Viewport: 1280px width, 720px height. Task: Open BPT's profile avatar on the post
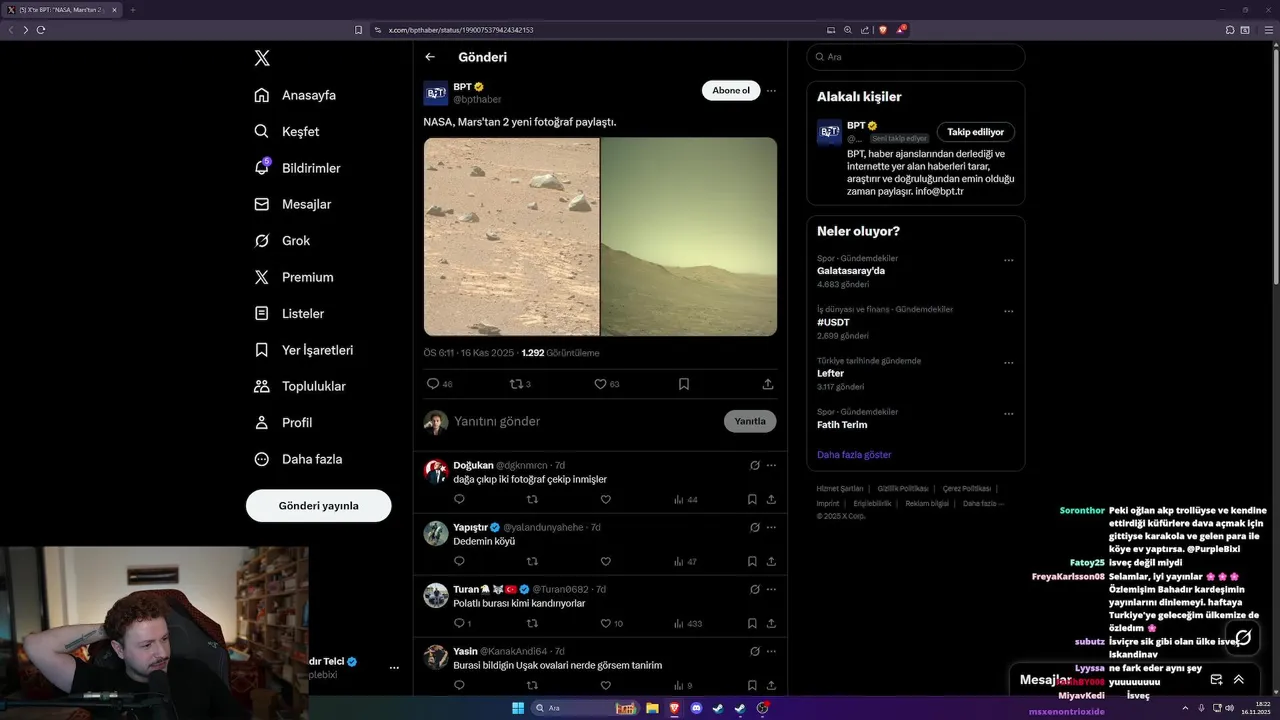coord(436,93)
